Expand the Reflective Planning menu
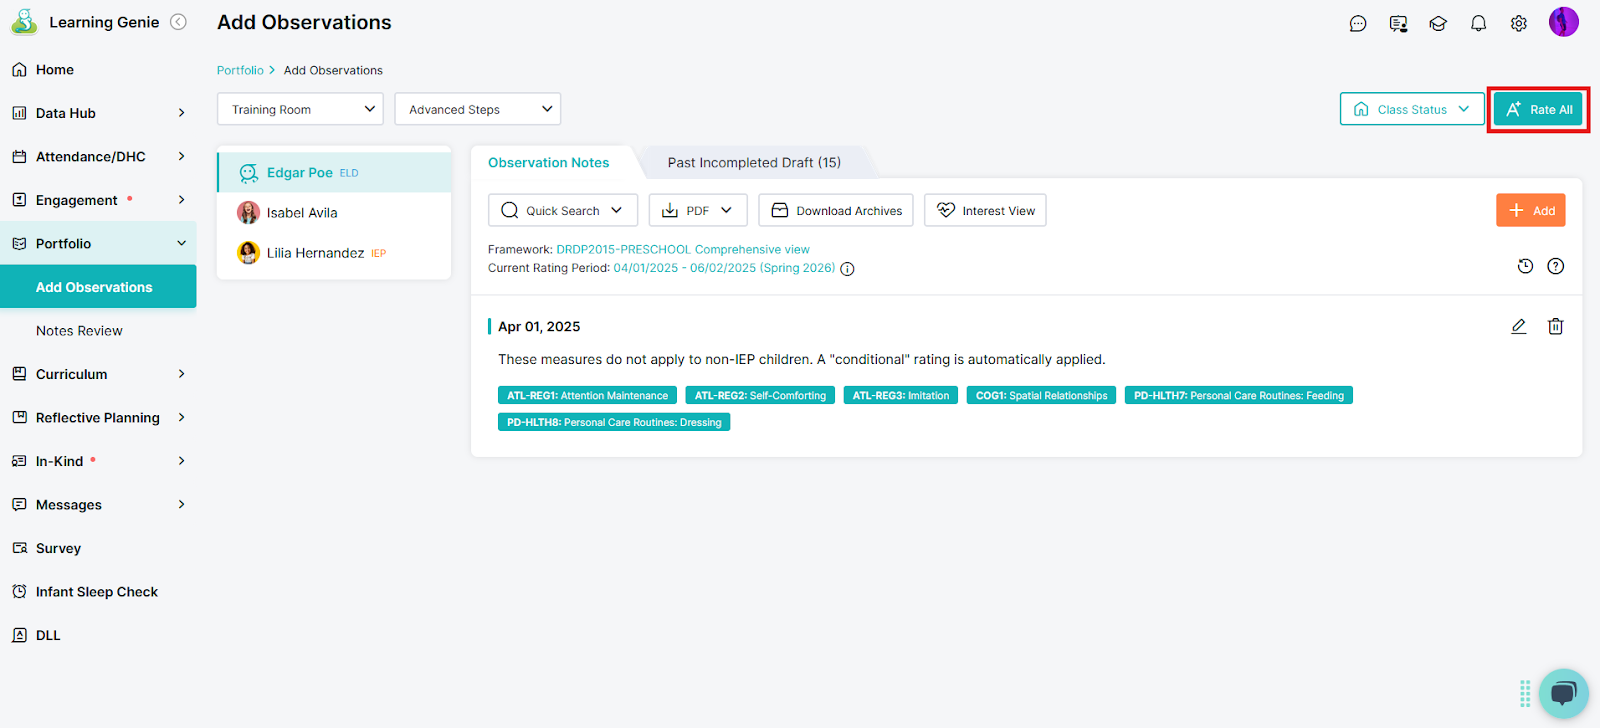The height and width of the screenshot is (728, 1600). pos(98,418)
